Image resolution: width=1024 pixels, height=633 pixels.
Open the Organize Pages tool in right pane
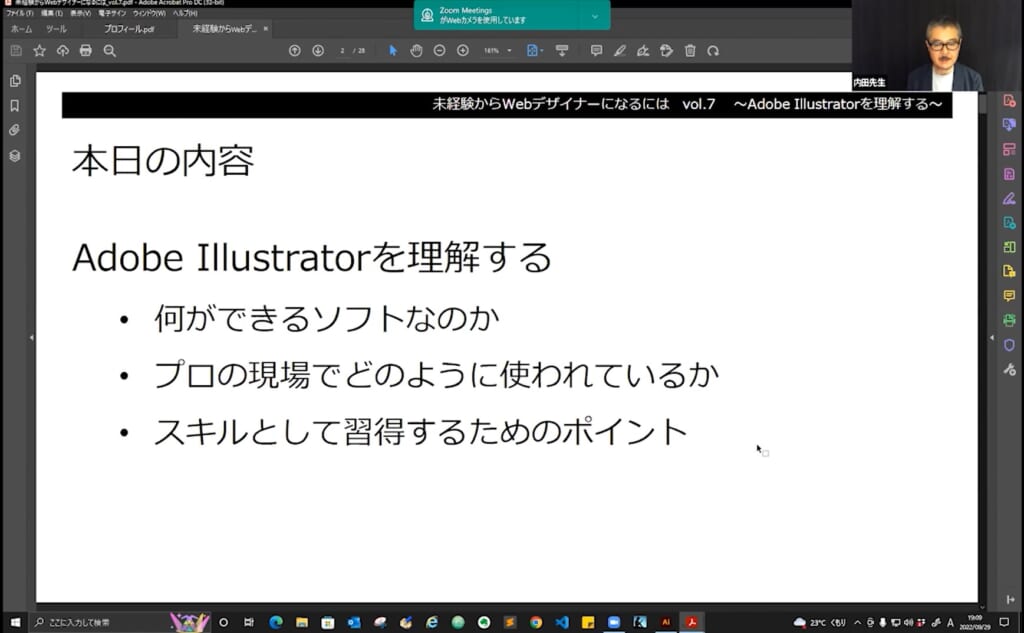pyautogui.click(x=1009, y=150)
